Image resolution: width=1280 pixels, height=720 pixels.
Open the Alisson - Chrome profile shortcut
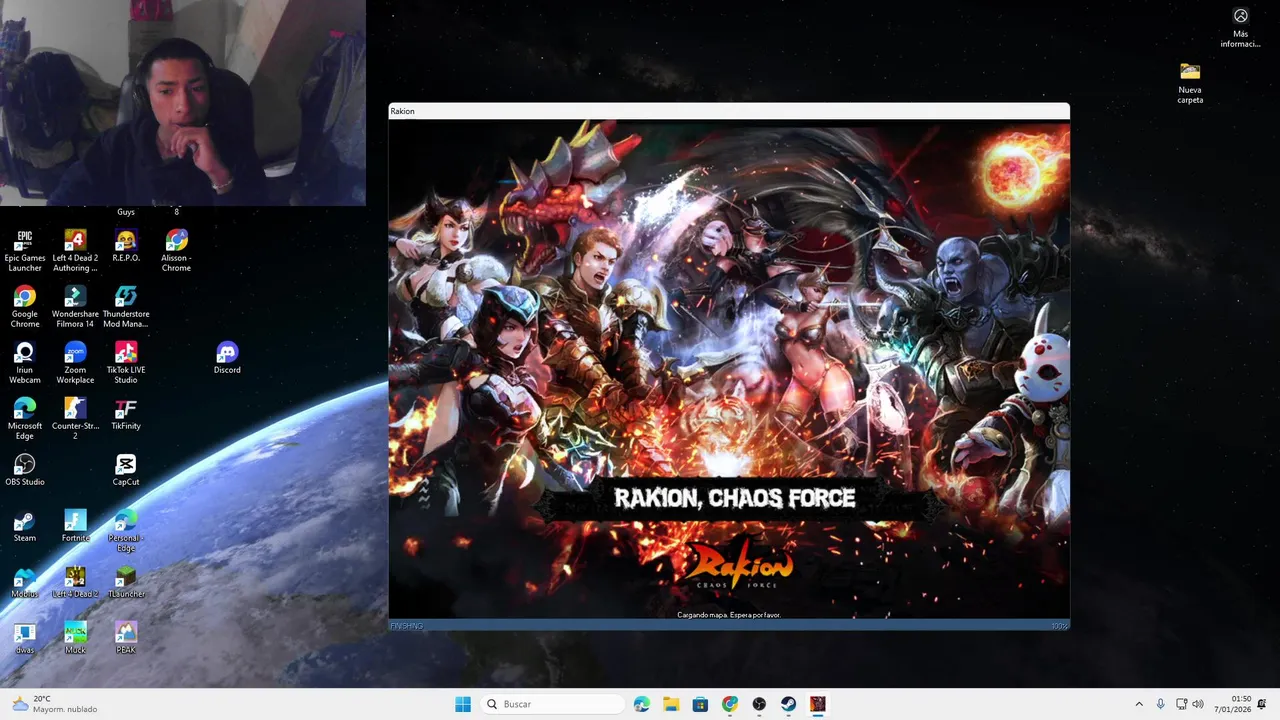pos(176,250)
